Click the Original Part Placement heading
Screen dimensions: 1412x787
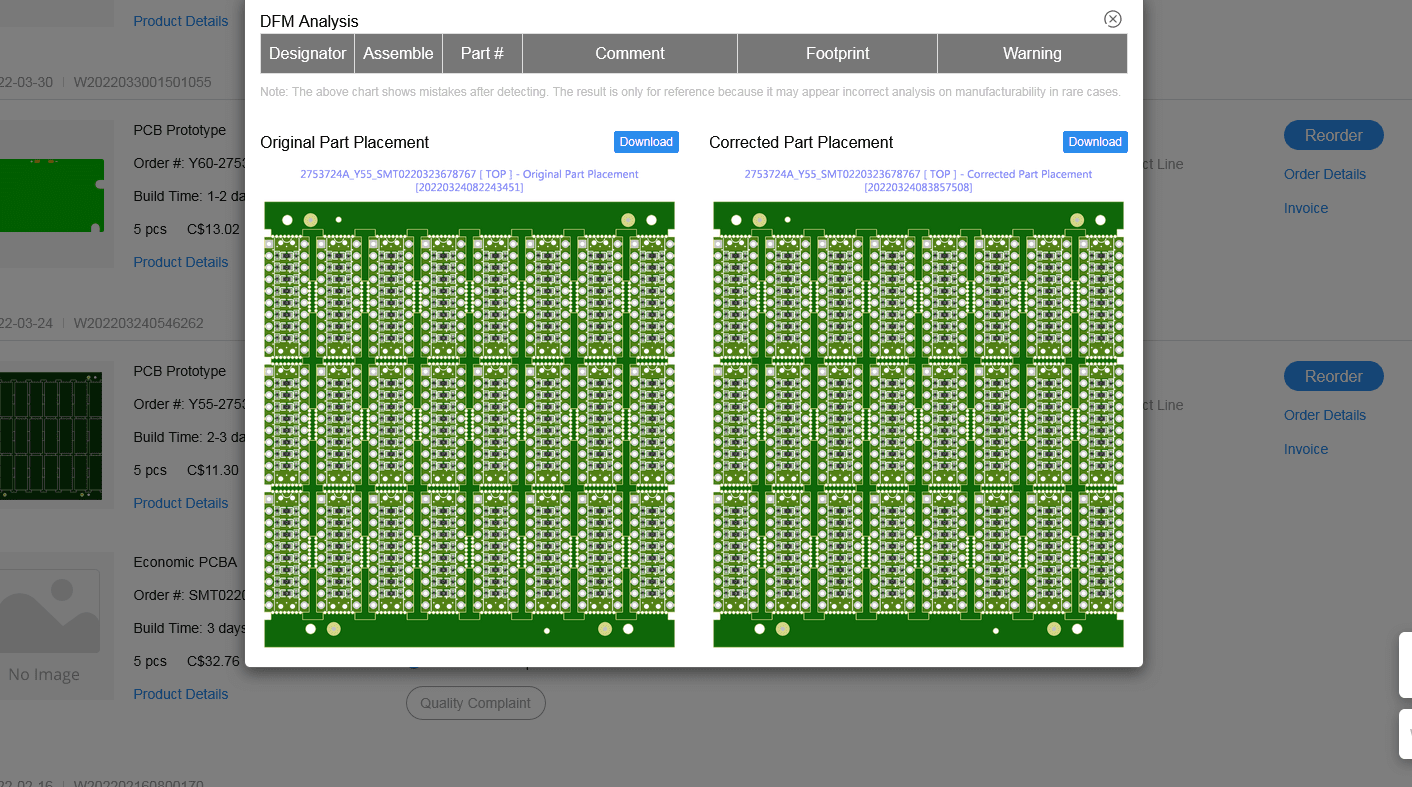coord(345,142)
